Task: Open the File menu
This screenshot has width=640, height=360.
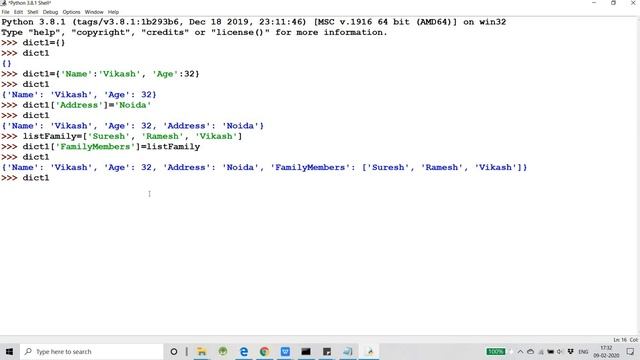Action: click(x=5, y=12)
